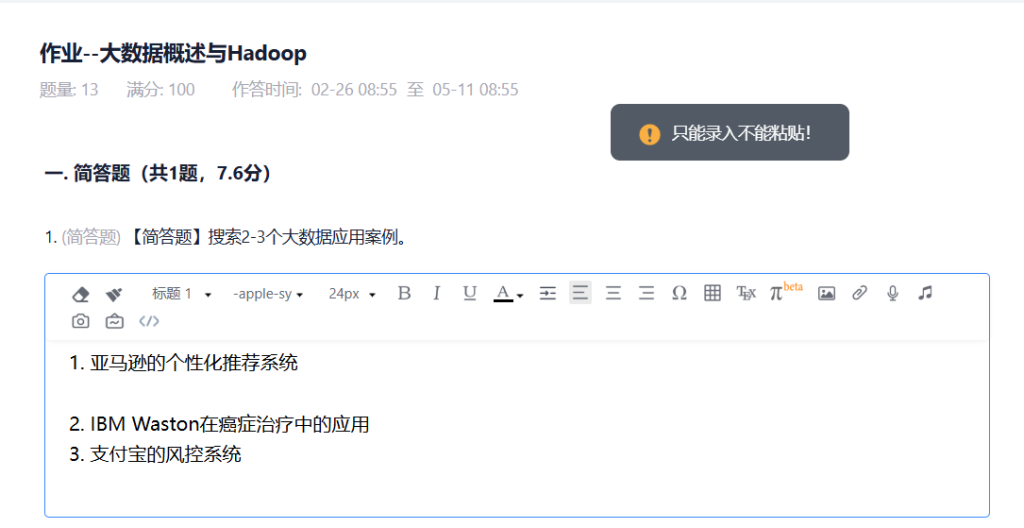Select the format painter brush icon
The image size is (1024, 528).
114,294
